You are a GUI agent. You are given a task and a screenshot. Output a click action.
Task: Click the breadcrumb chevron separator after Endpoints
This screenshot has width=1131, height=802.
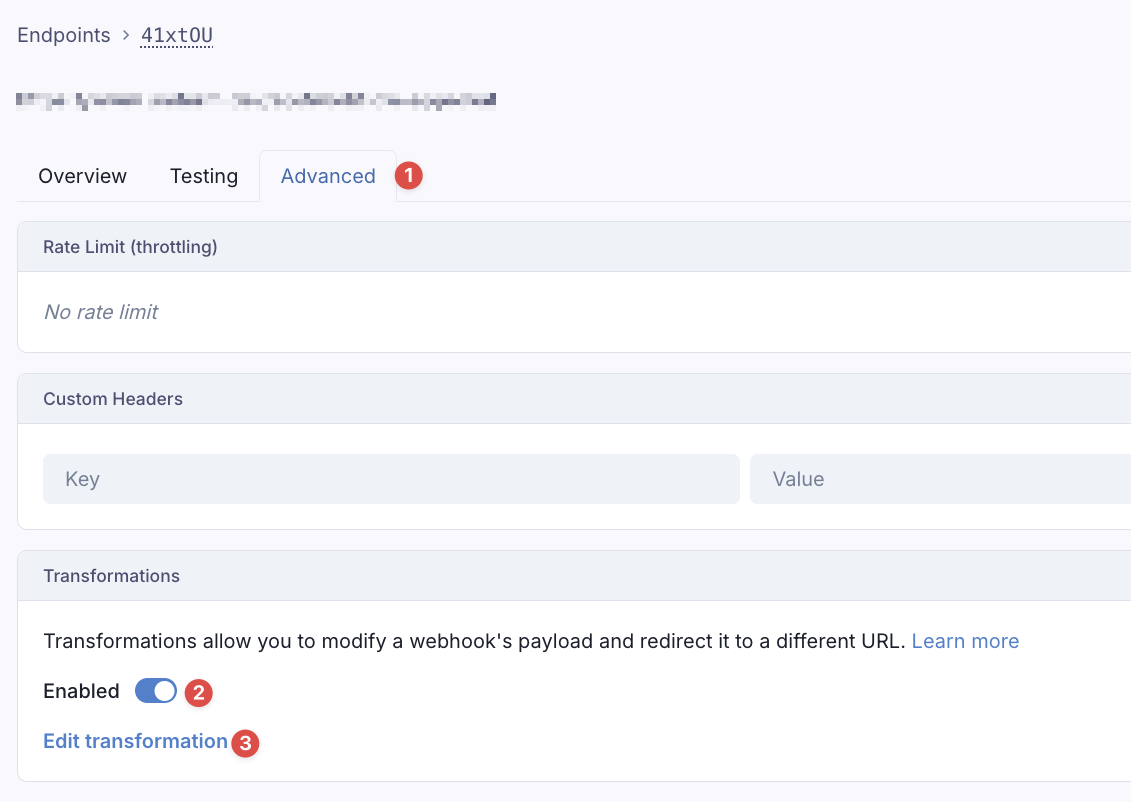tap(126, 36)
